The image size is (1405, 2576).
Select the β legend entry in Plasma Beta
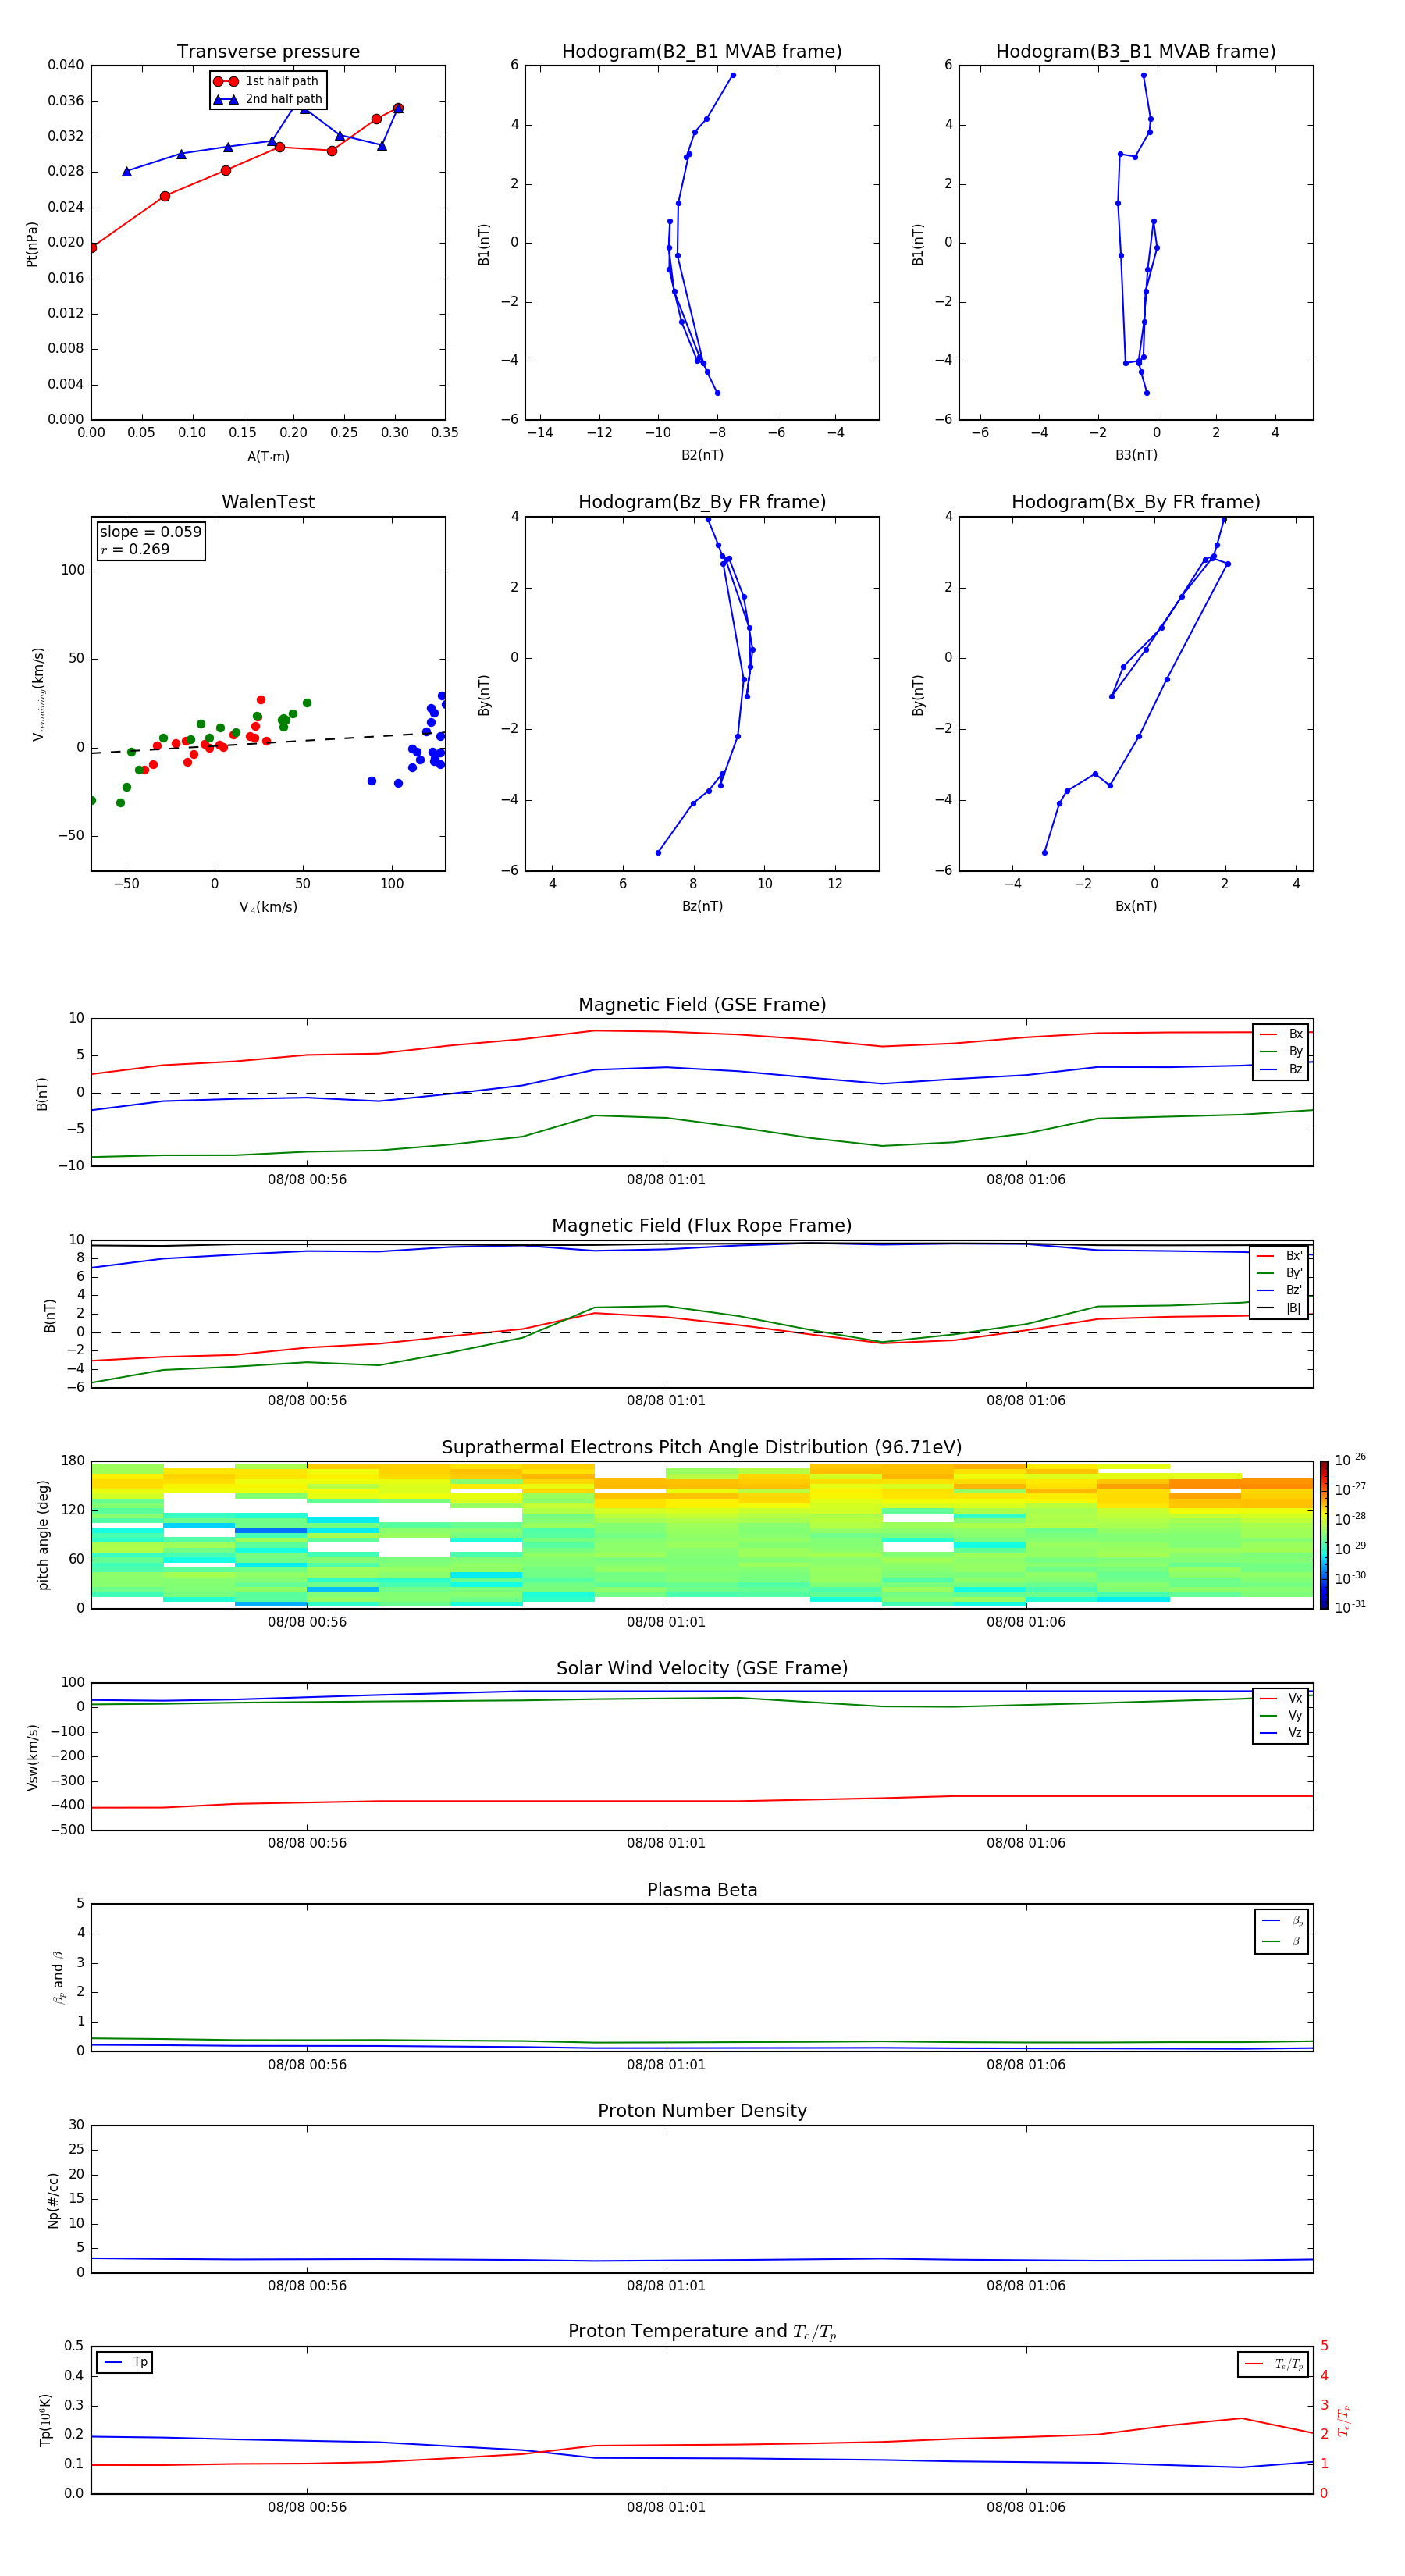click(x=1282, y=1942)
